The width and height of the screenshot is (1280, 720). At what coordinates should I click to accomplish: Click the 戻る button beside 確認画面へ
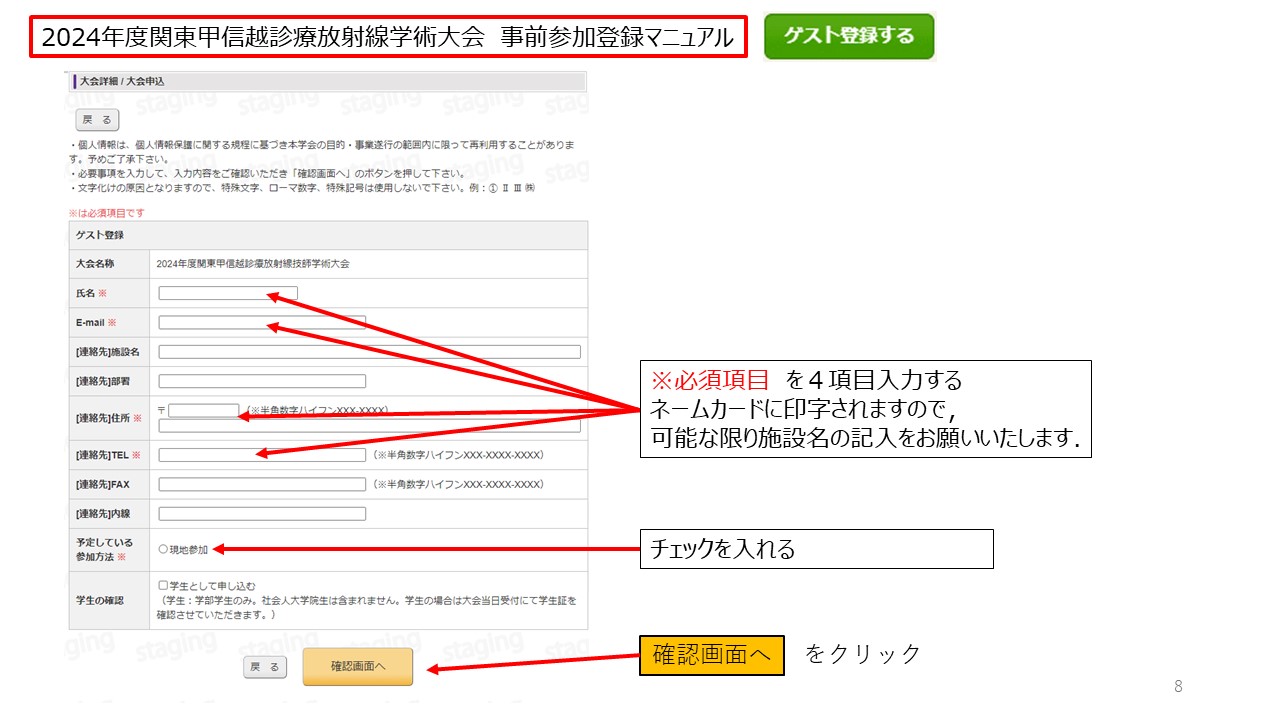pyautogui.click(x=265, y=667)
